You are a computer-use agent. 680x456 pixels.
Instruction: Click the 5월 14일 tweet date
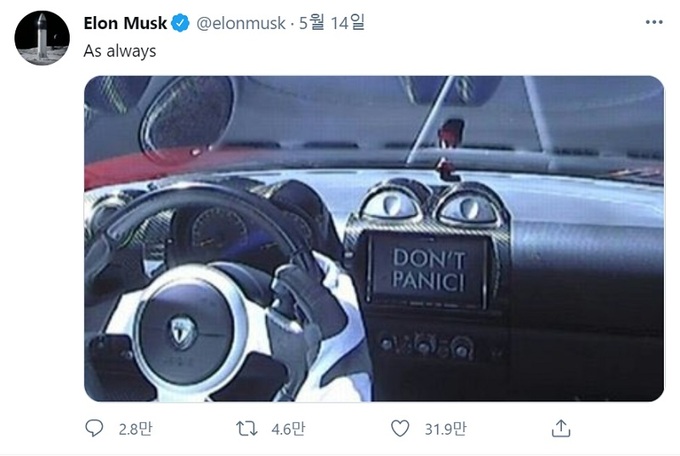tap(332, 23)
